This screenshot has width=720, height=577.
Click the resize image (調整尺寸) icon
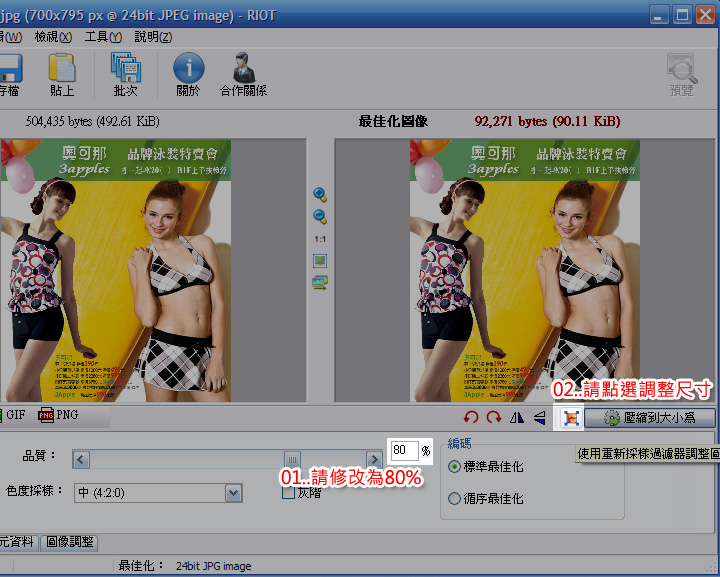[571, 418]
